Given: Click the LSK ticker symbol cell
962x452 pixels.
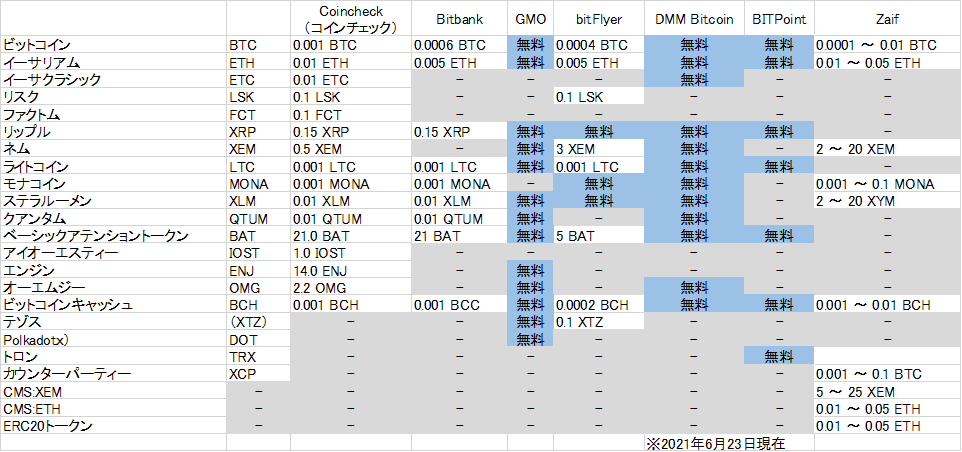Looking at the screenshot, I should click(258, 96).
